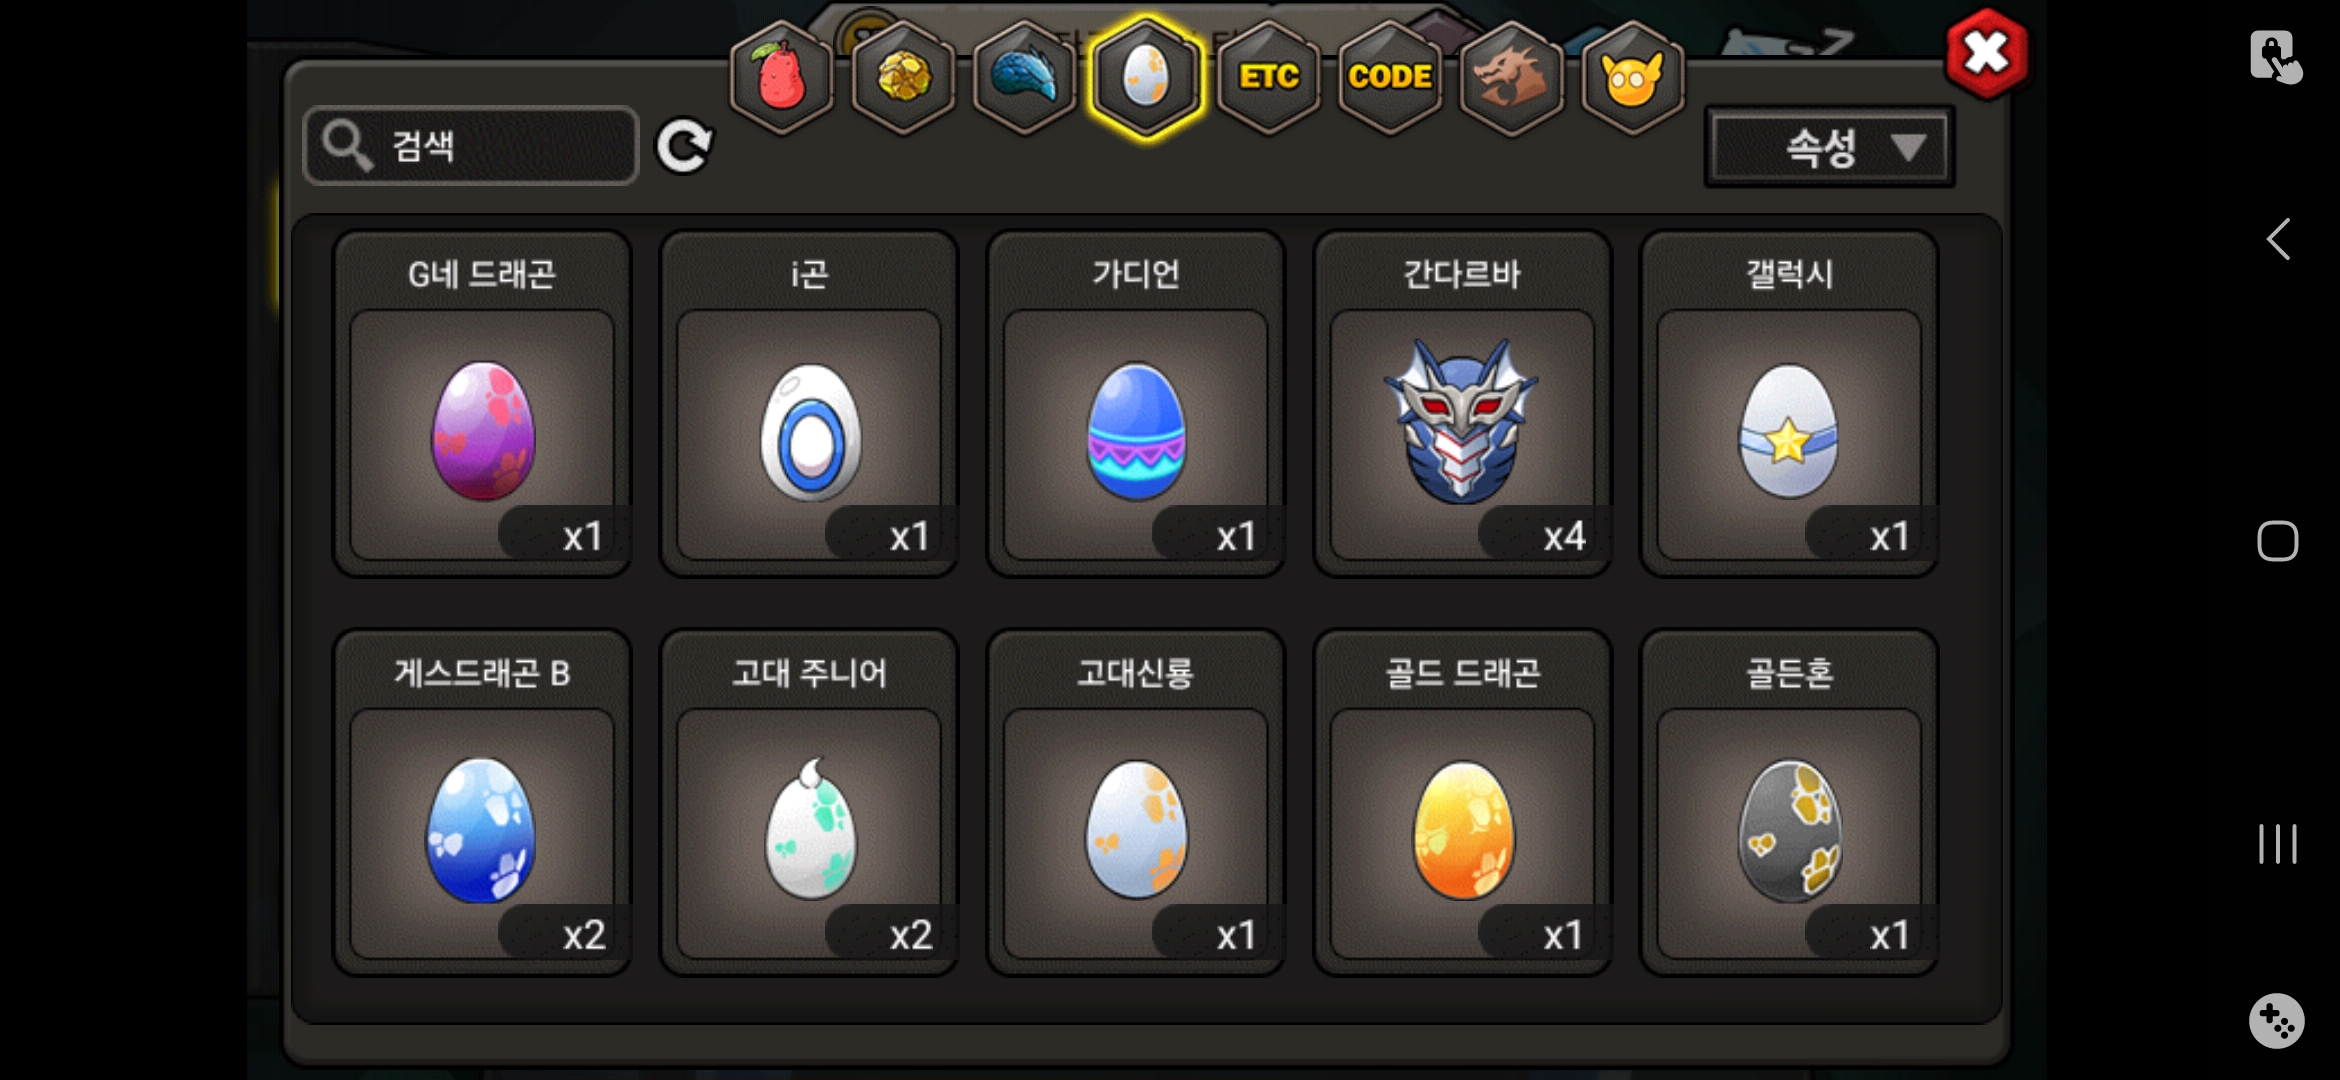Select the gold nugget category tab
Screen dimensions: 2340x1080
903,78
